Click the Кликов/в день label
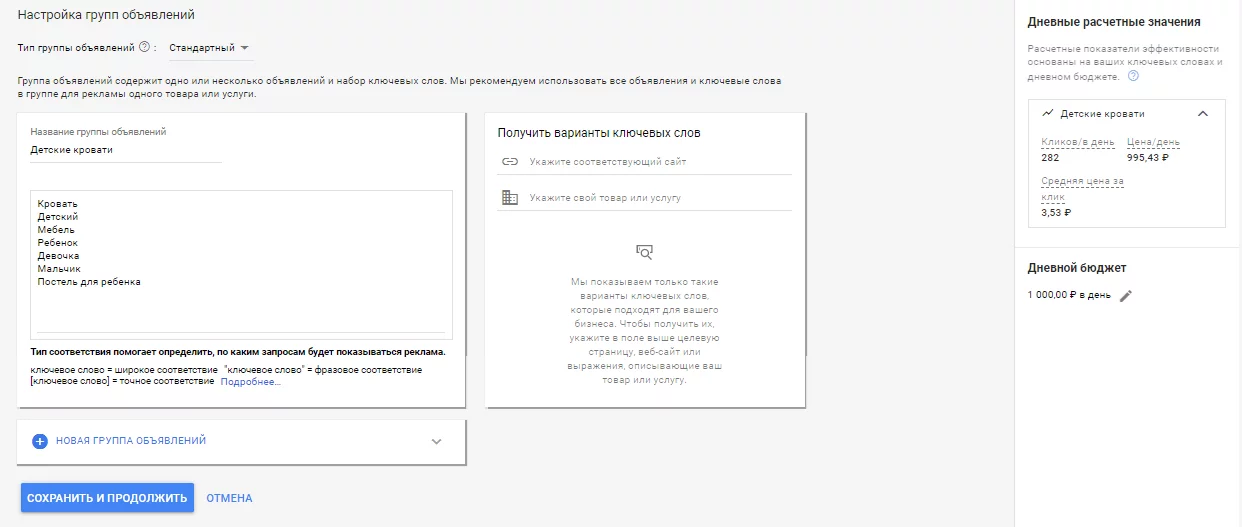 coord(1078,142)
